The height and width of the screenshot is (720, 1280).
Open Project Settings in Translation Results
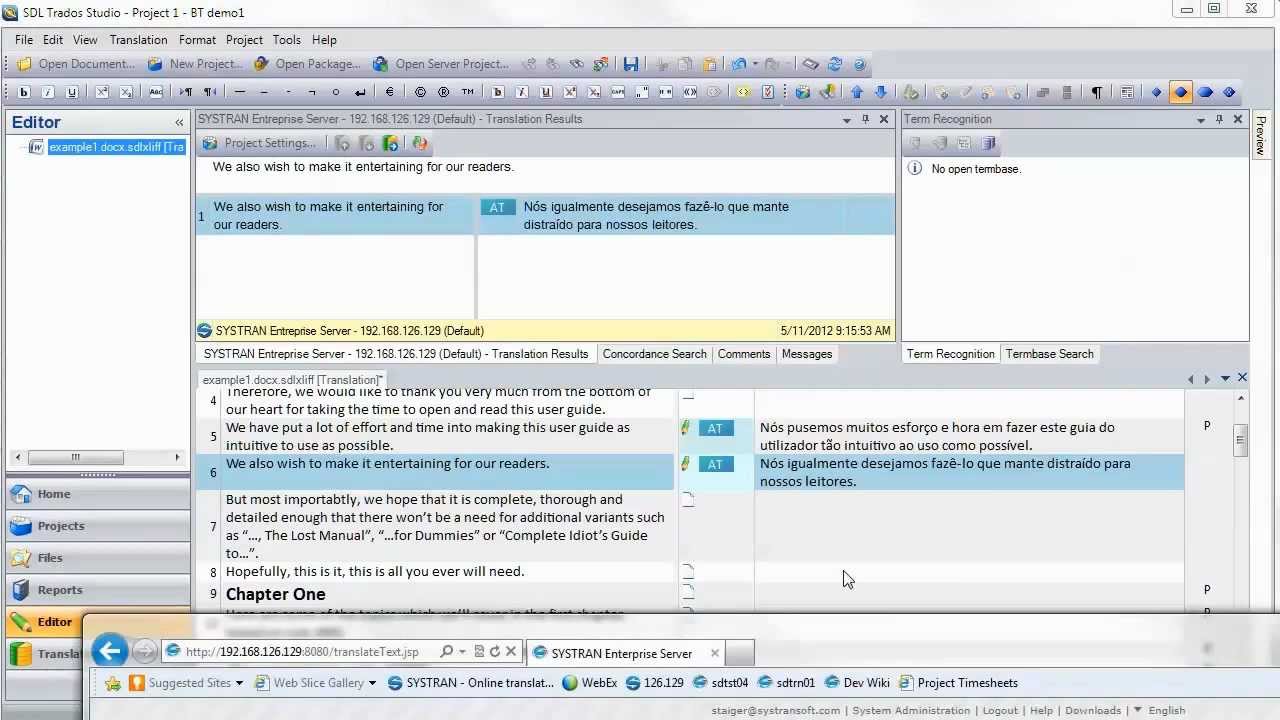point(259,143)
